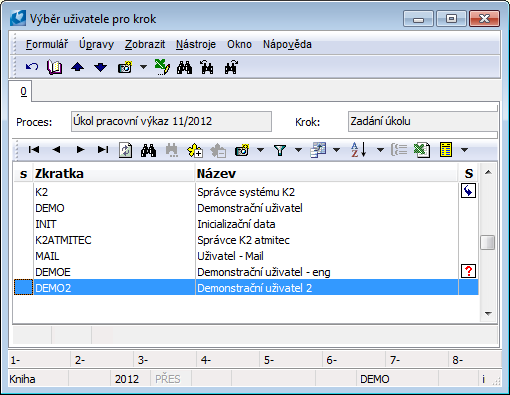Click the yellow star add icon
The width and height of the screenshot is (510, 395).
pyautogui.click(x=195, y=150)
